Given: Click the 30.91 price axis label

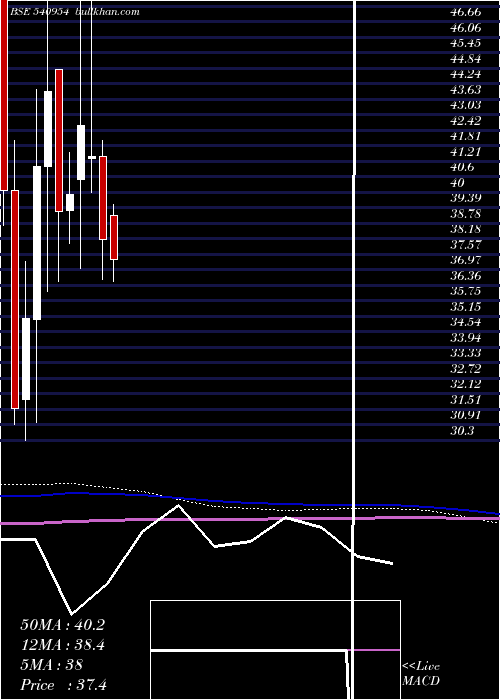Looking at the screenshot, I should point(466,415).
